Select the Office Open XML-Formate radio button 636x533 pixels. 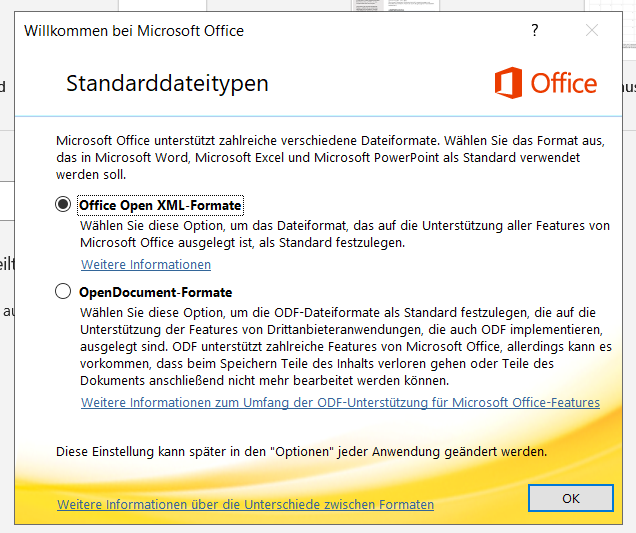point(64,205)
